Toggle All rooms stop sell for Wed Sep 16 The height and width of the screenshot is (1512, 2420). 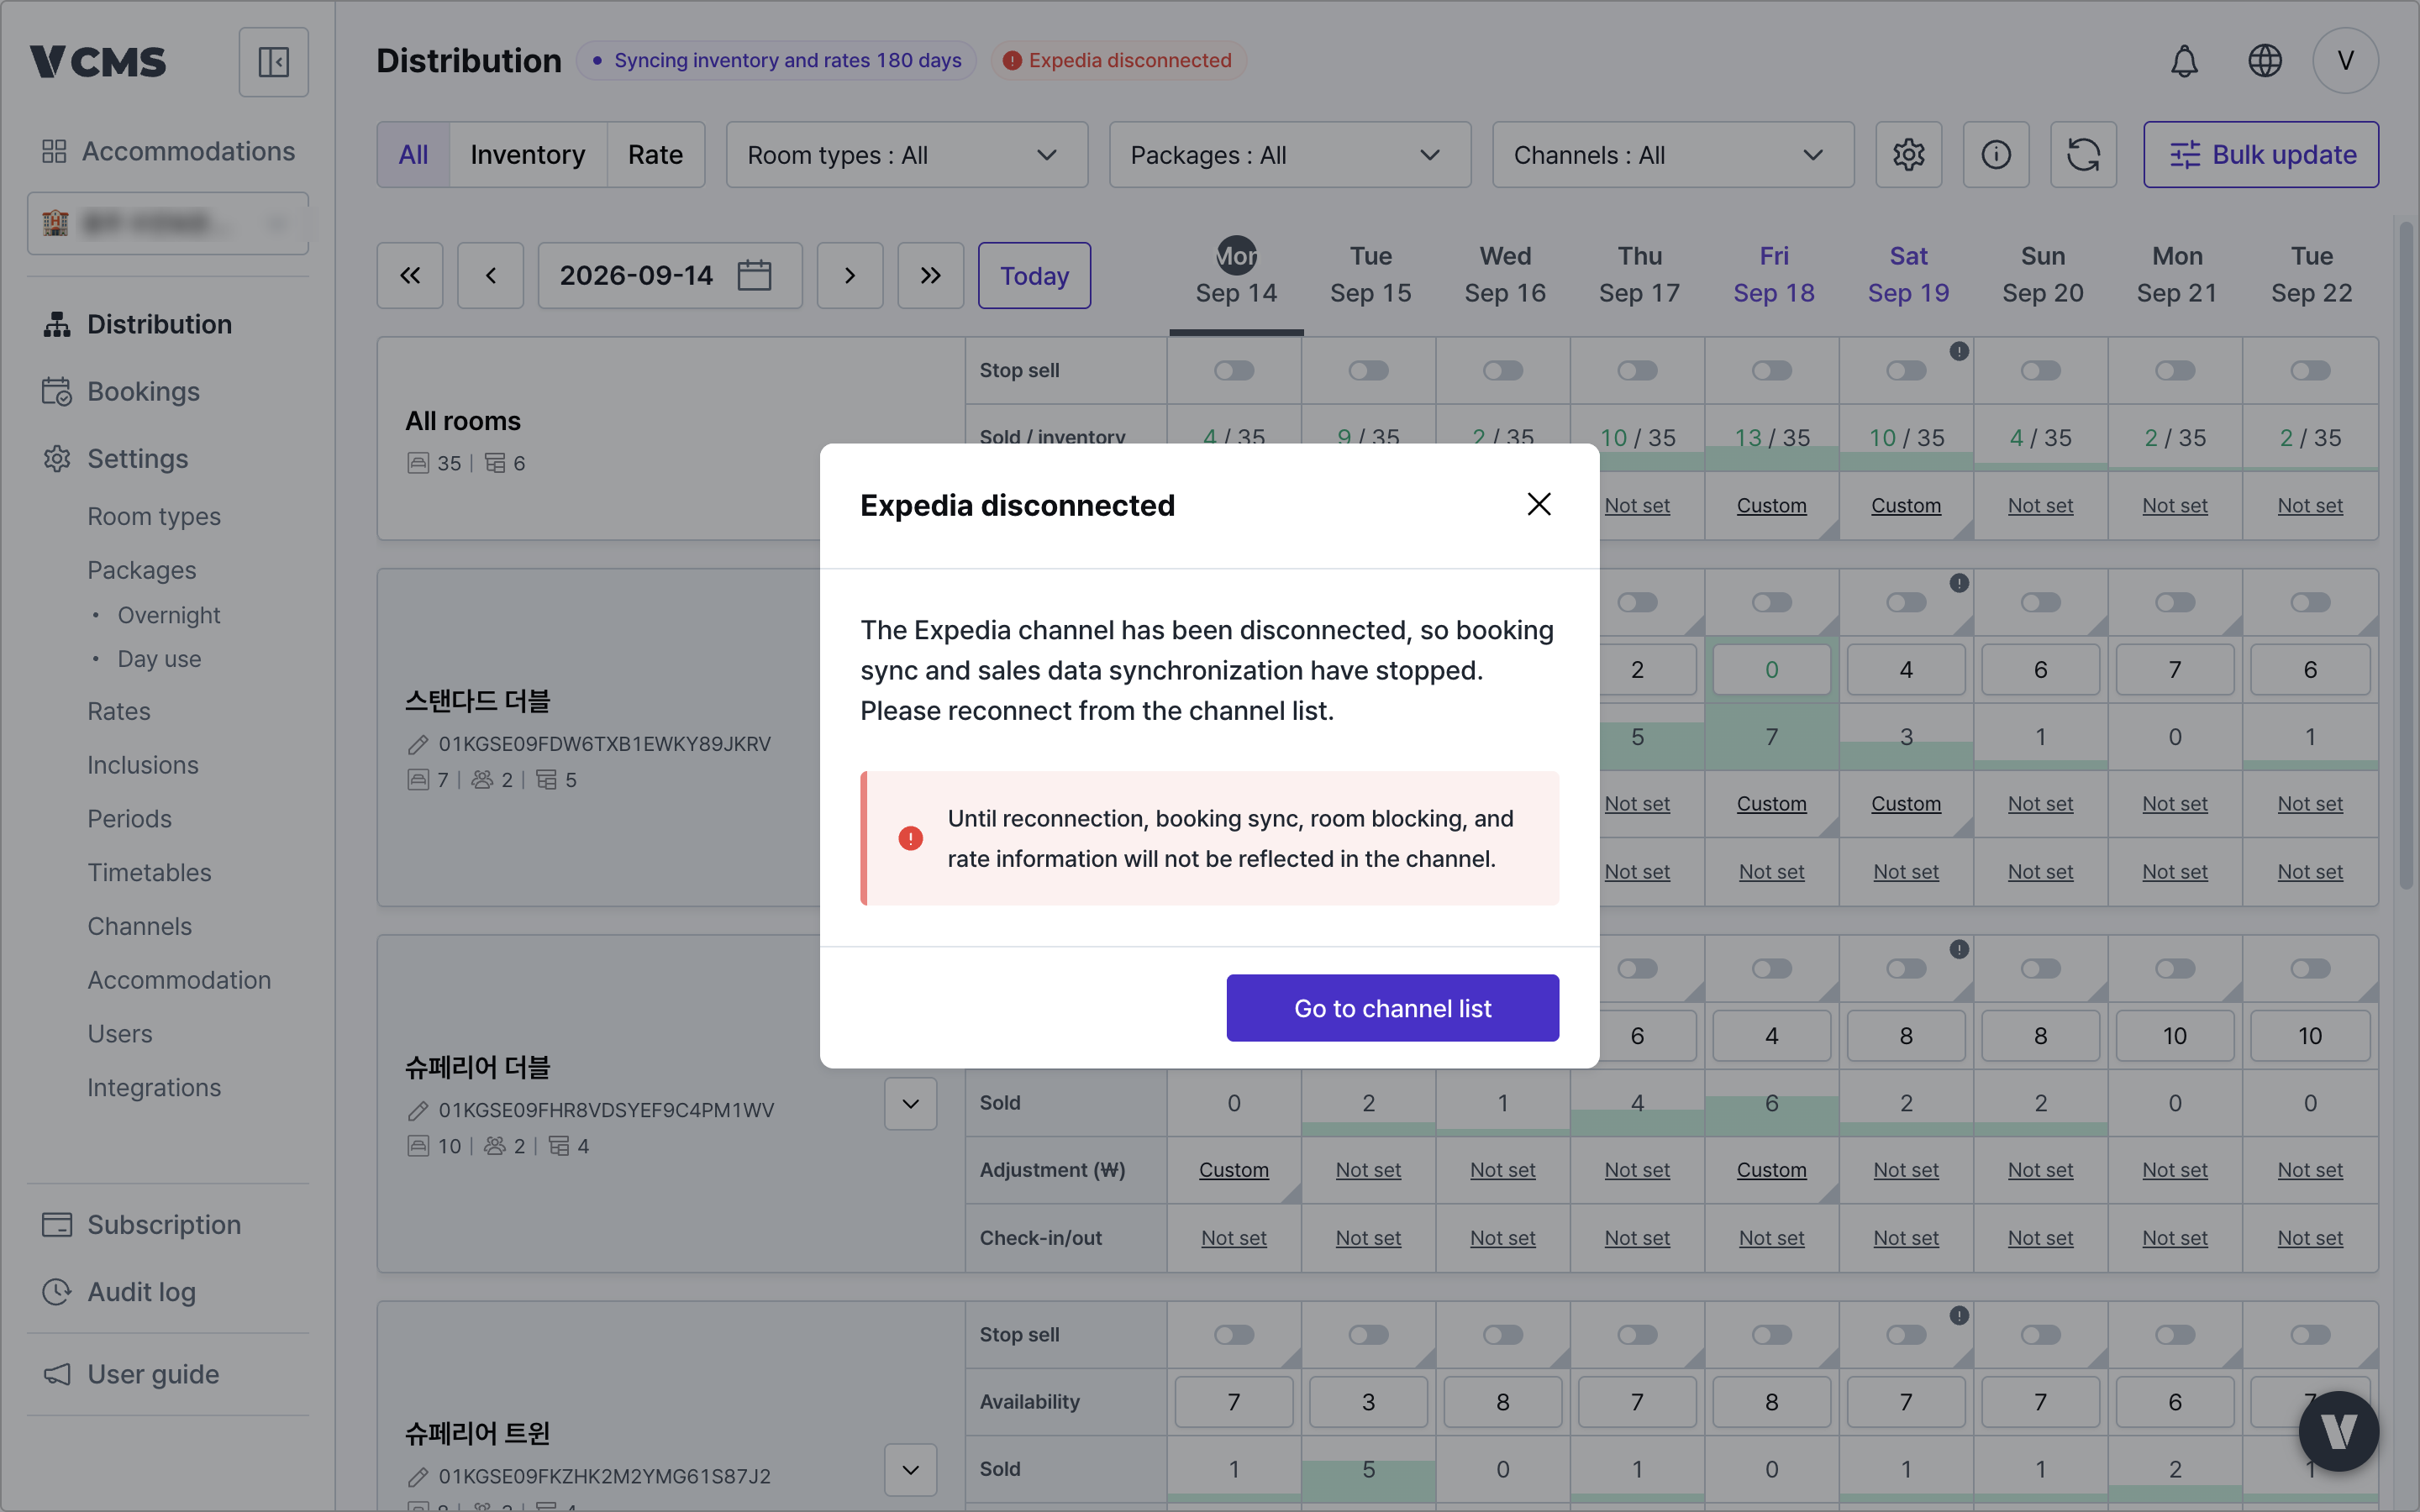click(x=1503, y=371)
